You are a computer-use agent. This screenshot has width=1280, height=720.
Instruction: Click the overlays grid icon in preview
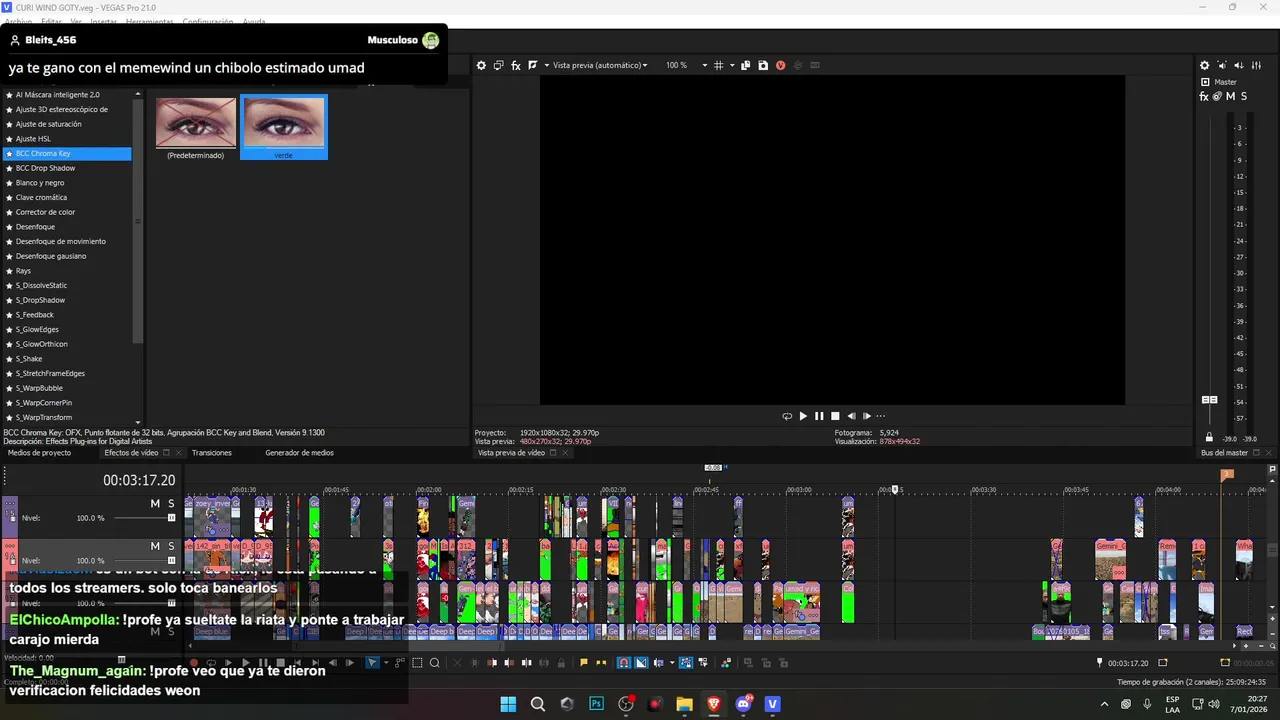pyautogui.click(x=718, y=65)
